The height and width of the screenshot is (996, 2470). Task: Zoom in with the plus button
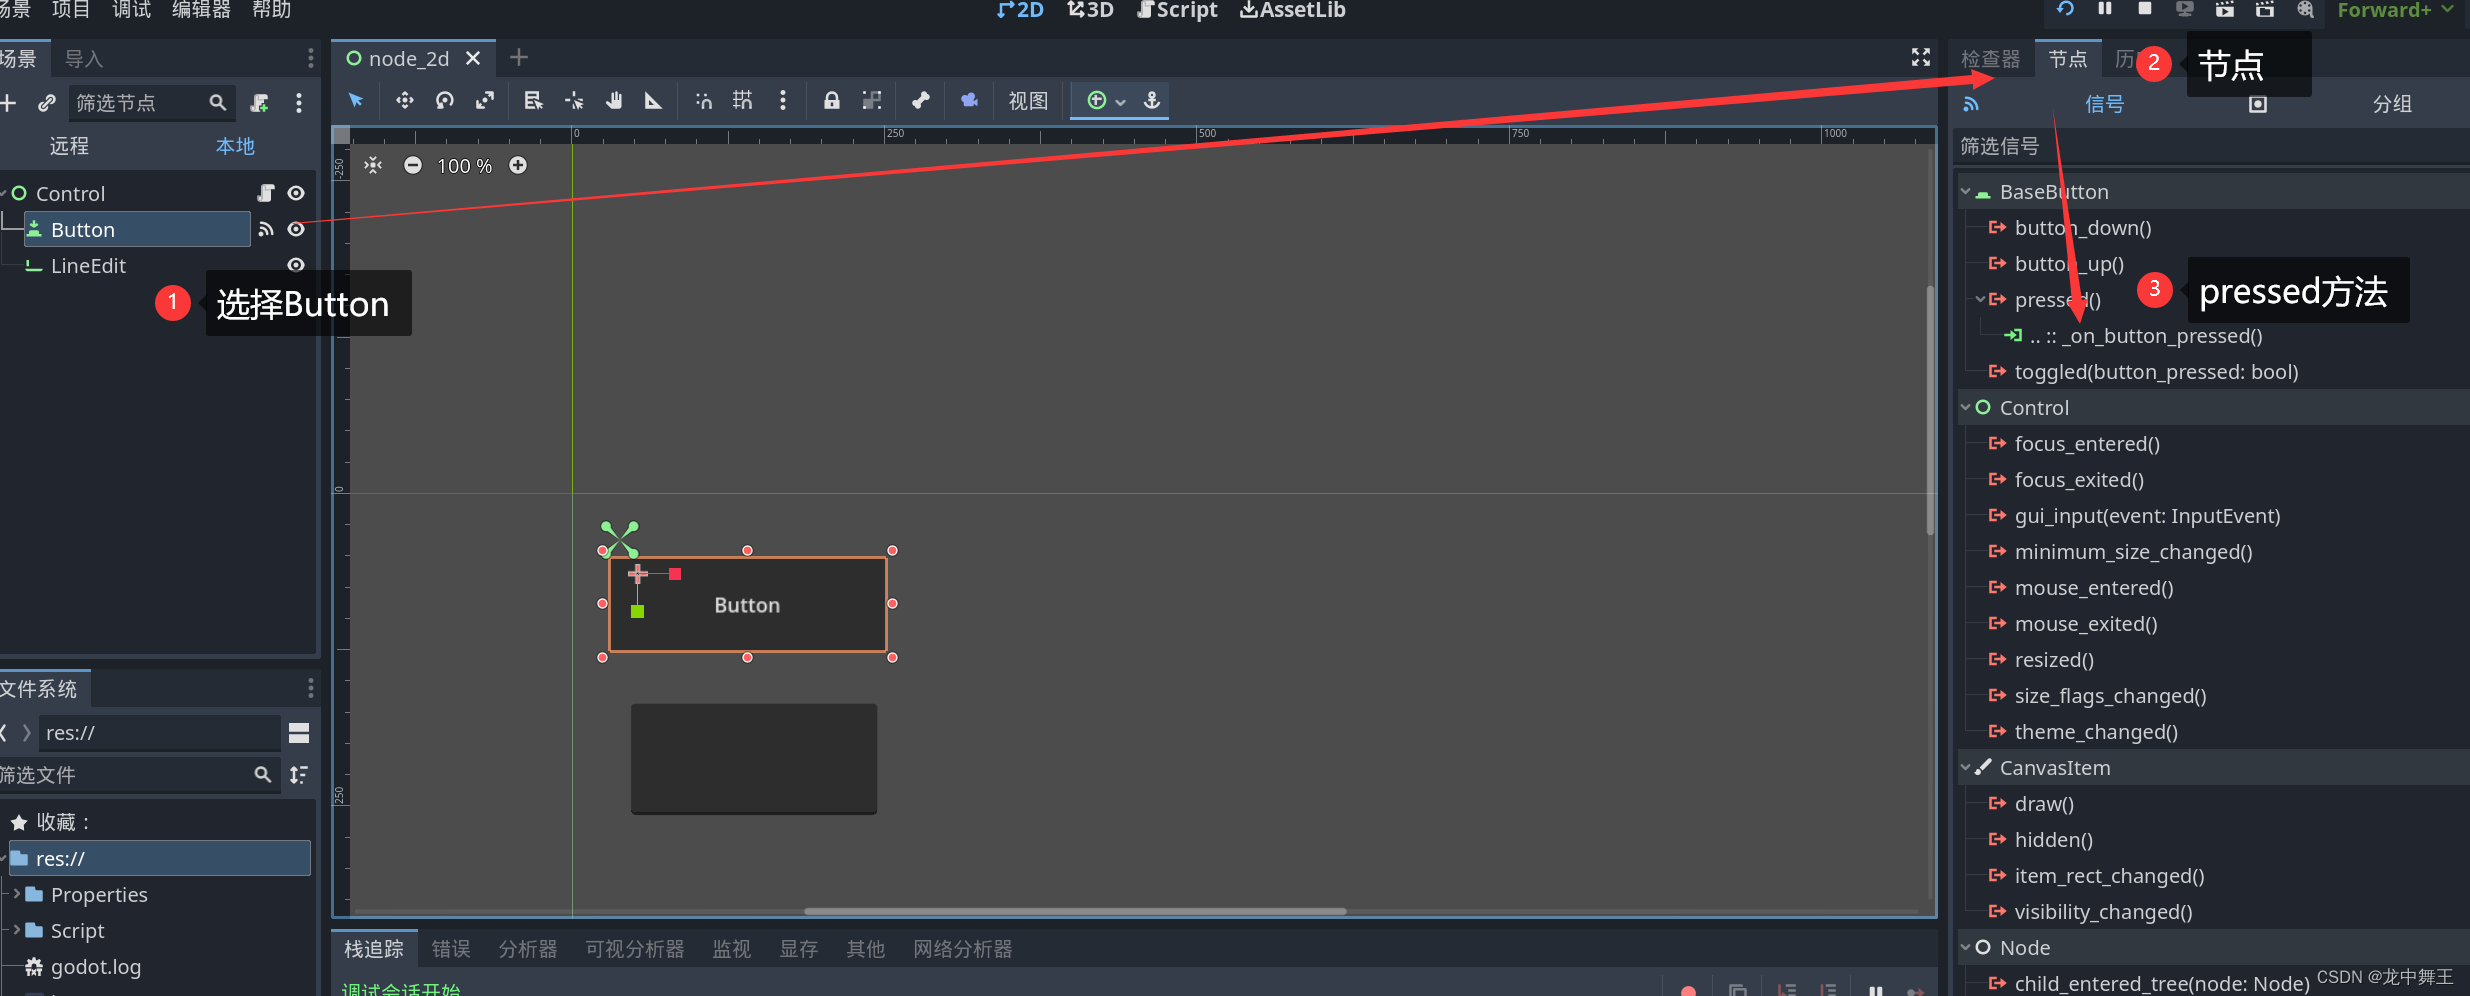(x=518, y=165)
